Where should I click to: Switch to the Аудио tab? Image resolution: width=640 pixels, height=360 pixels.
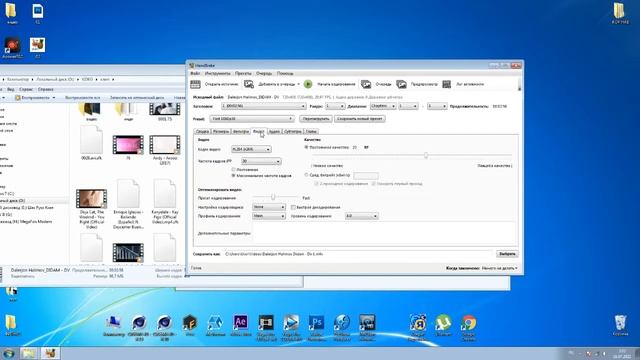(274, 131)
